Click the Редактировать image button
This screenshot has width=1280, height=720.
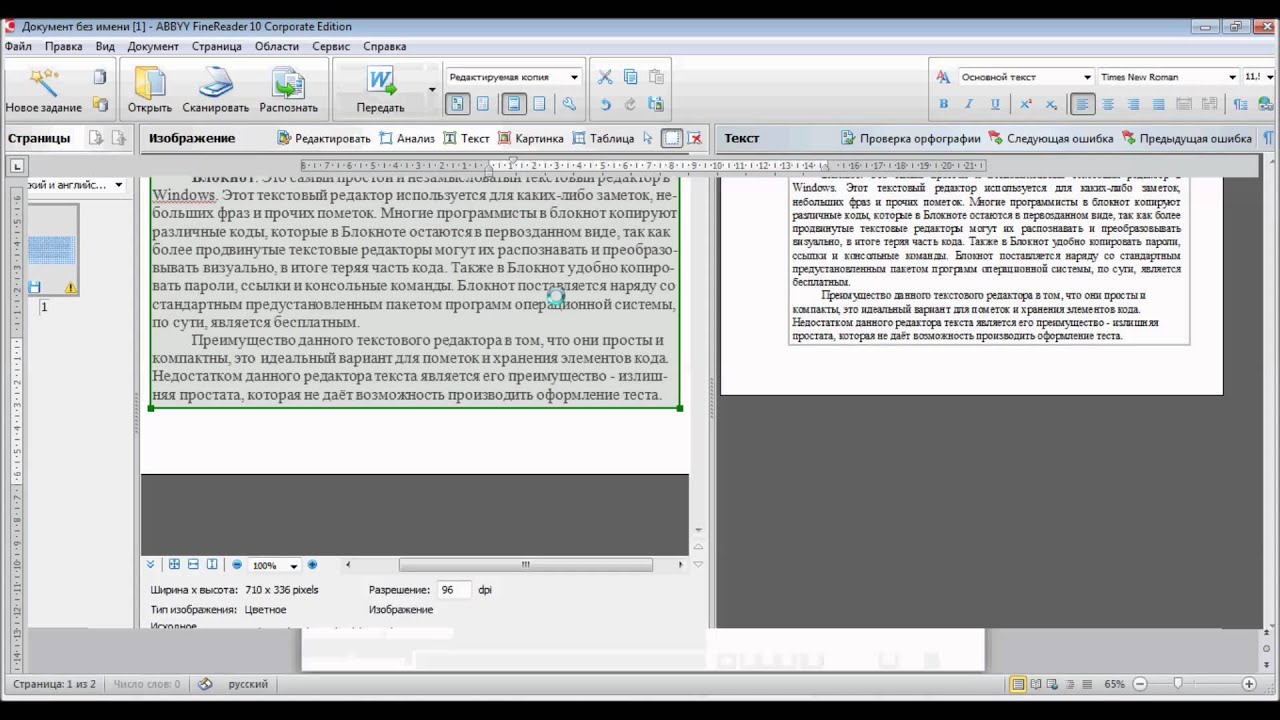point(324,139)
